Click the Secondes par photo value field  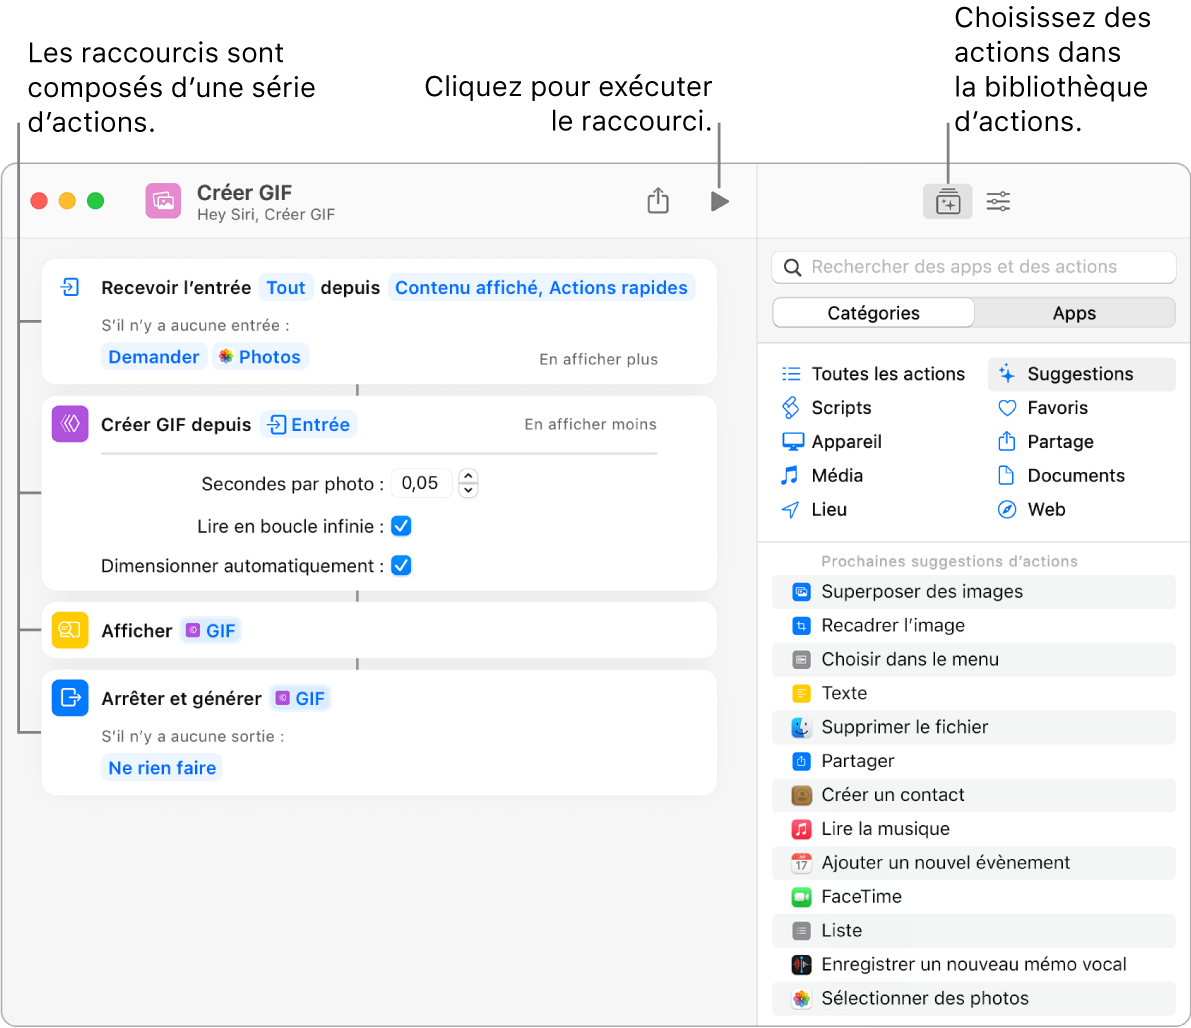click(x=421, y=483)
